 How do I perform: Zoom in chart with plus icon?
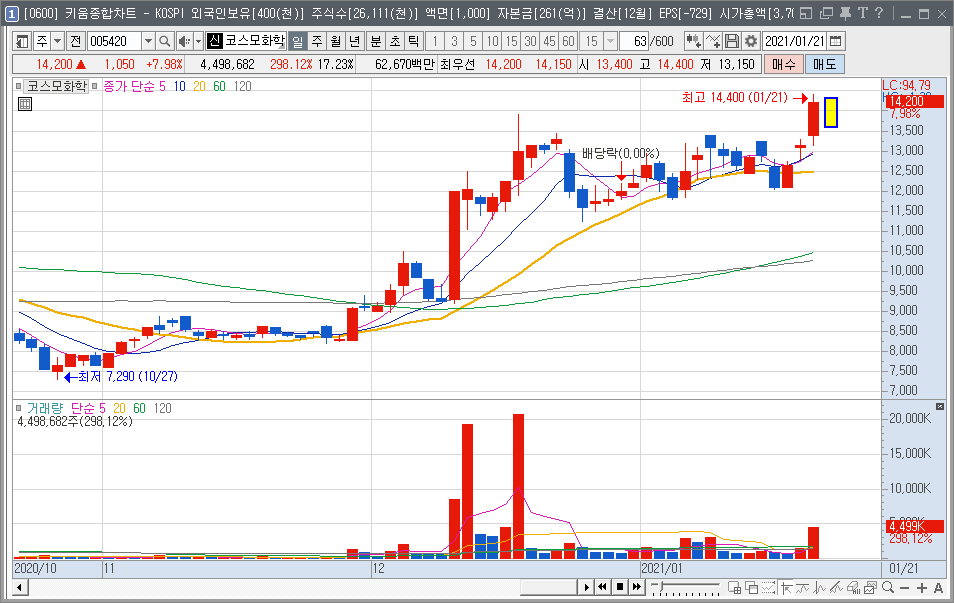point(922,587)
